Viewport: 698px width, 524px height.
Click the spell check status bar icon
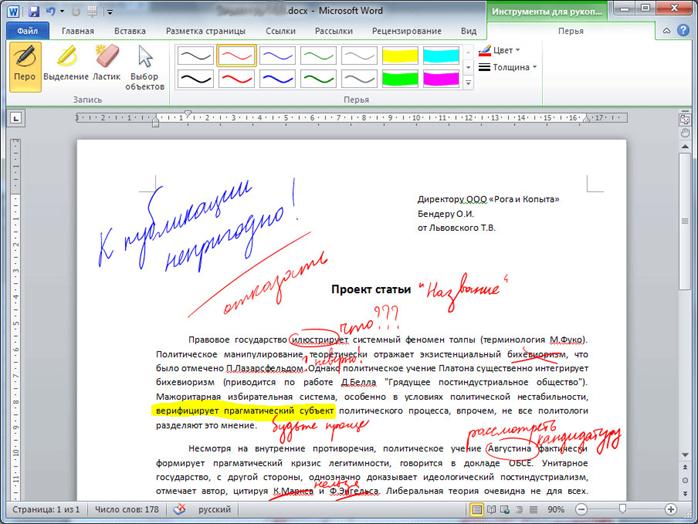click(x=179, y=509)
